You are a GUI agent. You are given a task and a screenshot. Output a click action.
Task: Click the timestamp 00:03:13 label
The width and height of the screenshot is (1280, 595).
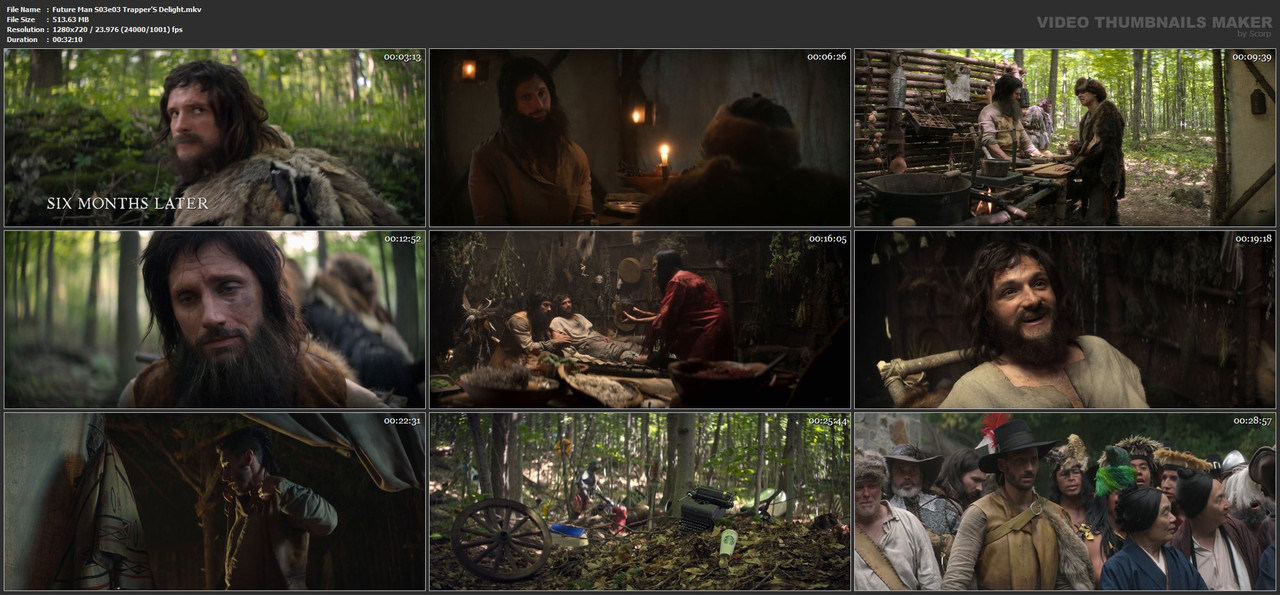(x=402, y=57)
